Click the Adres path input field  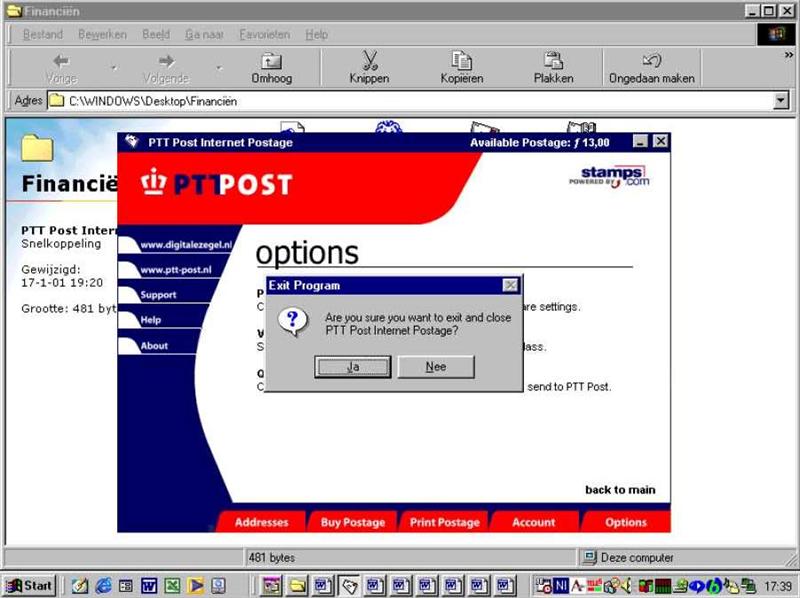(410, 101)
